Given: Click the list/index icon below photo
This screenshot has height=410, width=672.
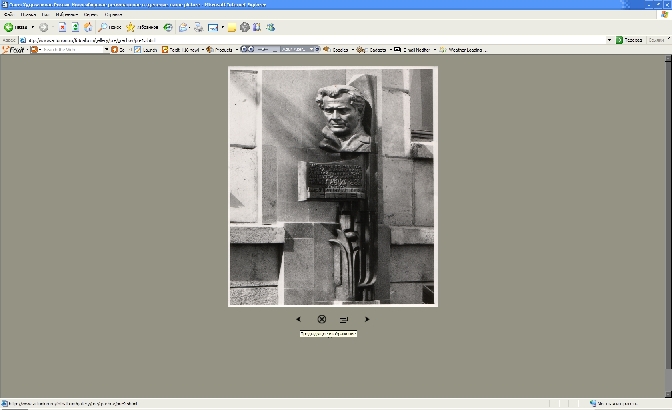Looking at the screenshot, I should [344, 320].
